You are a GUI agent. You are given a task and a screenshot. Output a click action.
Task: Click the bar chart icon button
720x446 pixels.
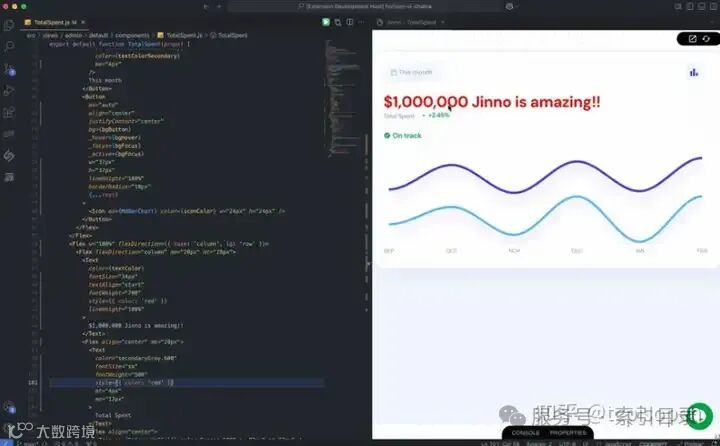point(694,72)
